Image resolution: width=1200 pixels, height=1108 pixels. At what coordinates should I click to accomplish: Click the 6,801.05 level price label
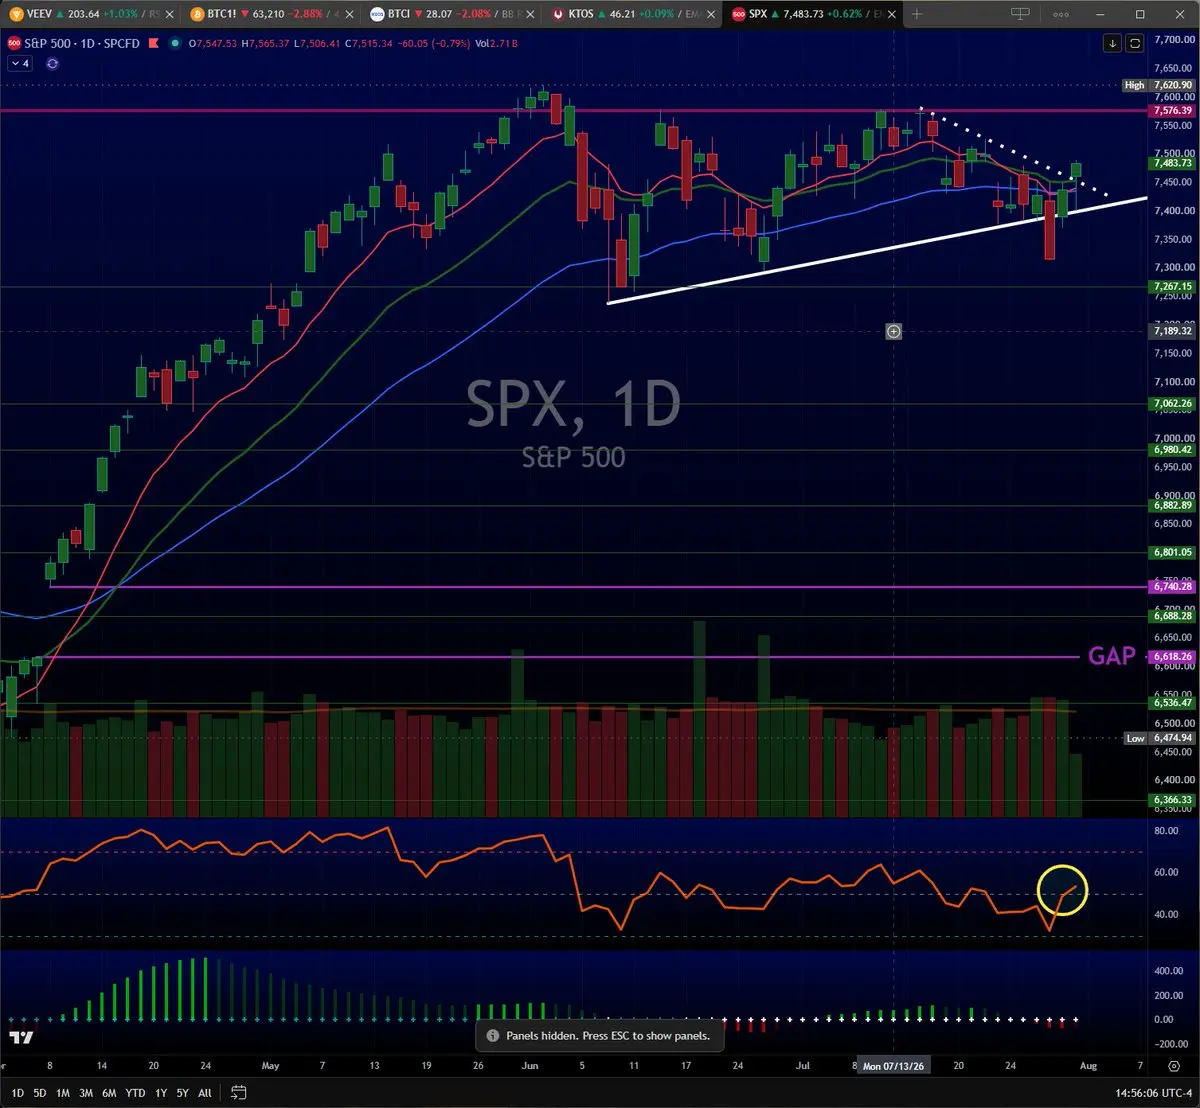(1172, 552)
